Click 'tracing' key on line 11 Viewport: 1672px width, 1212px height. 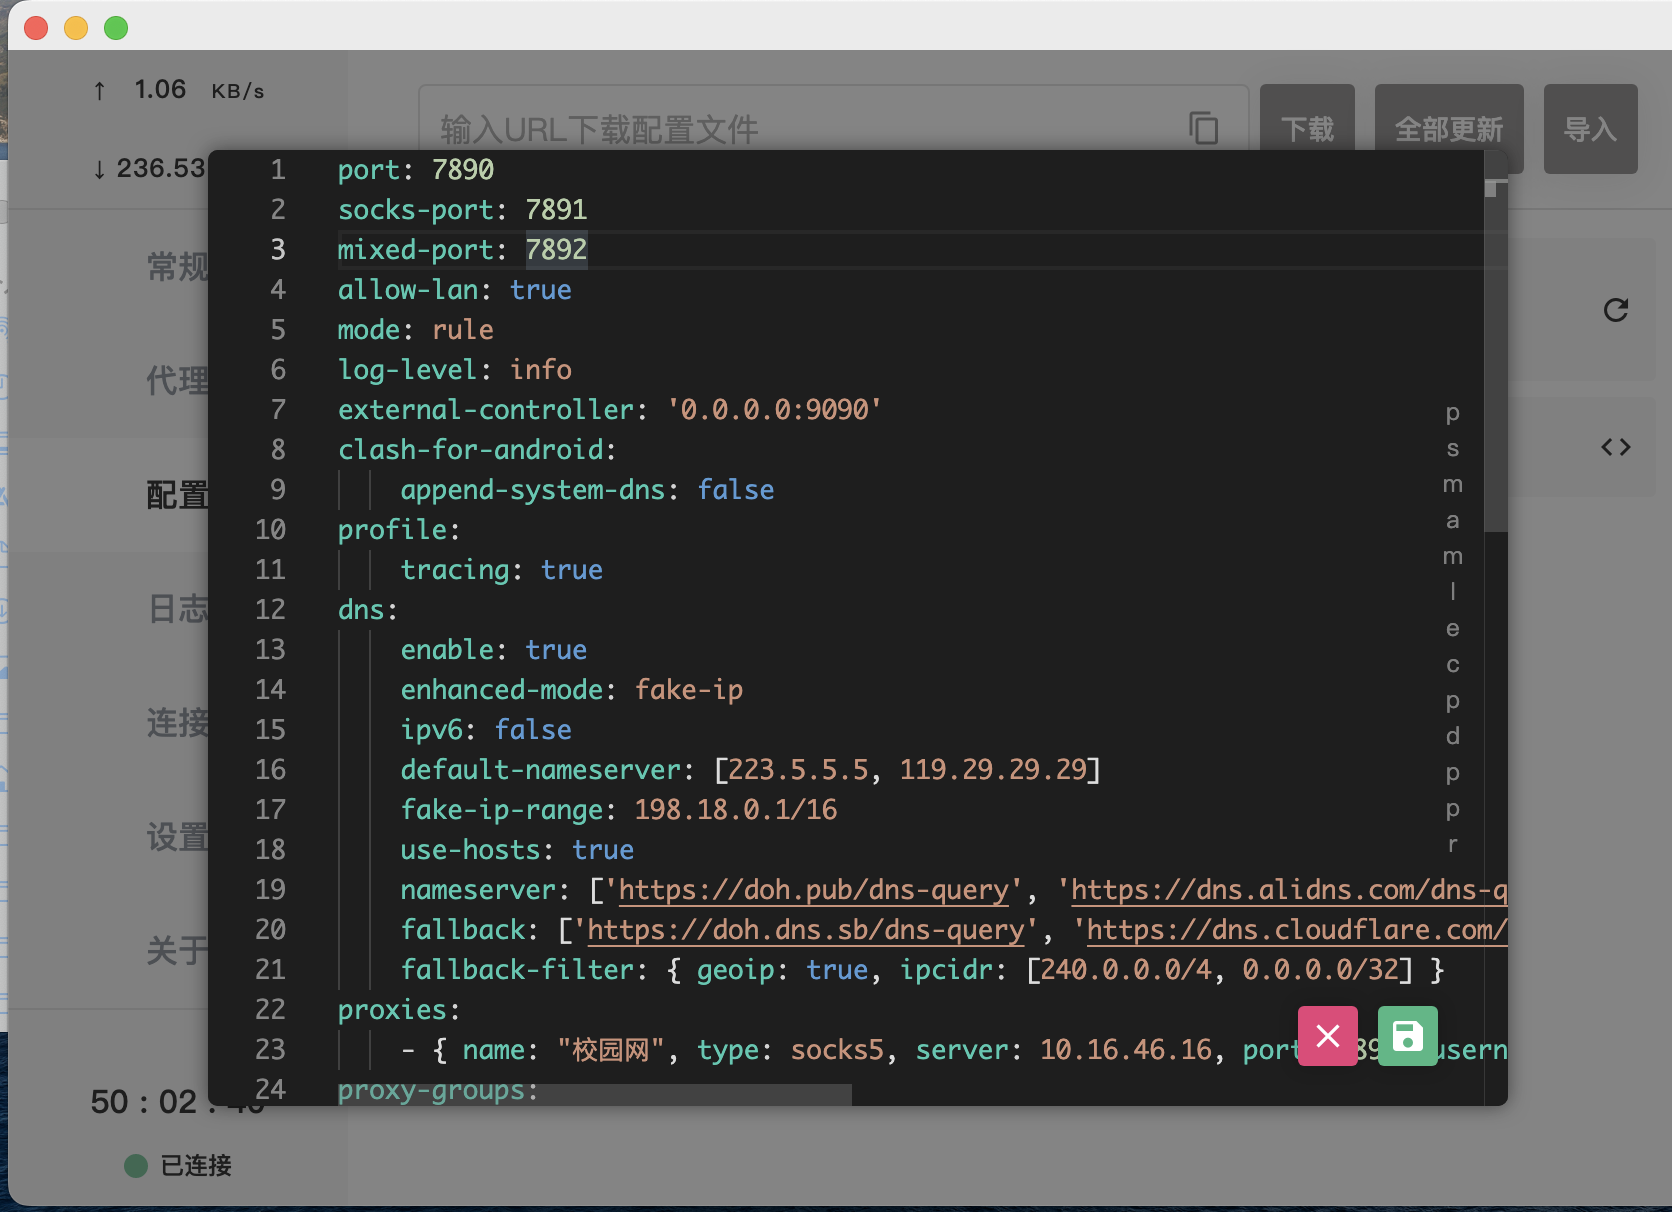[455, 569]
